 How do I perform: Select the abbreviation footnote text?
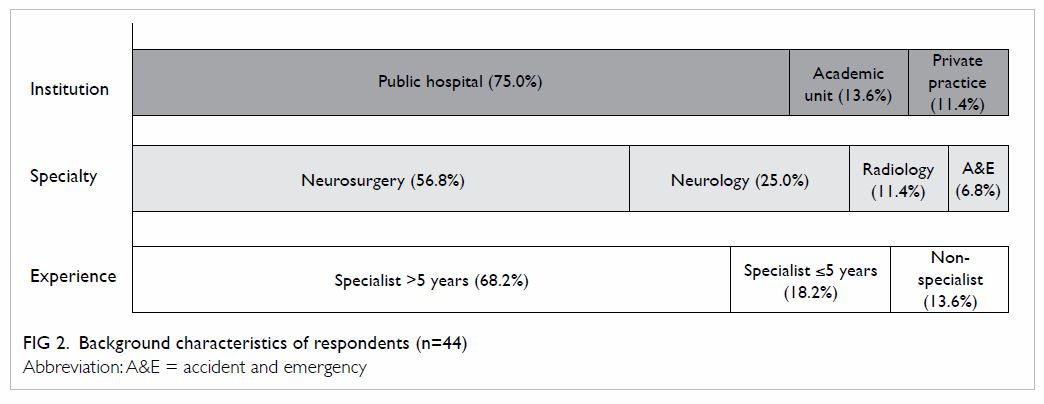click(x=194, y=367)
